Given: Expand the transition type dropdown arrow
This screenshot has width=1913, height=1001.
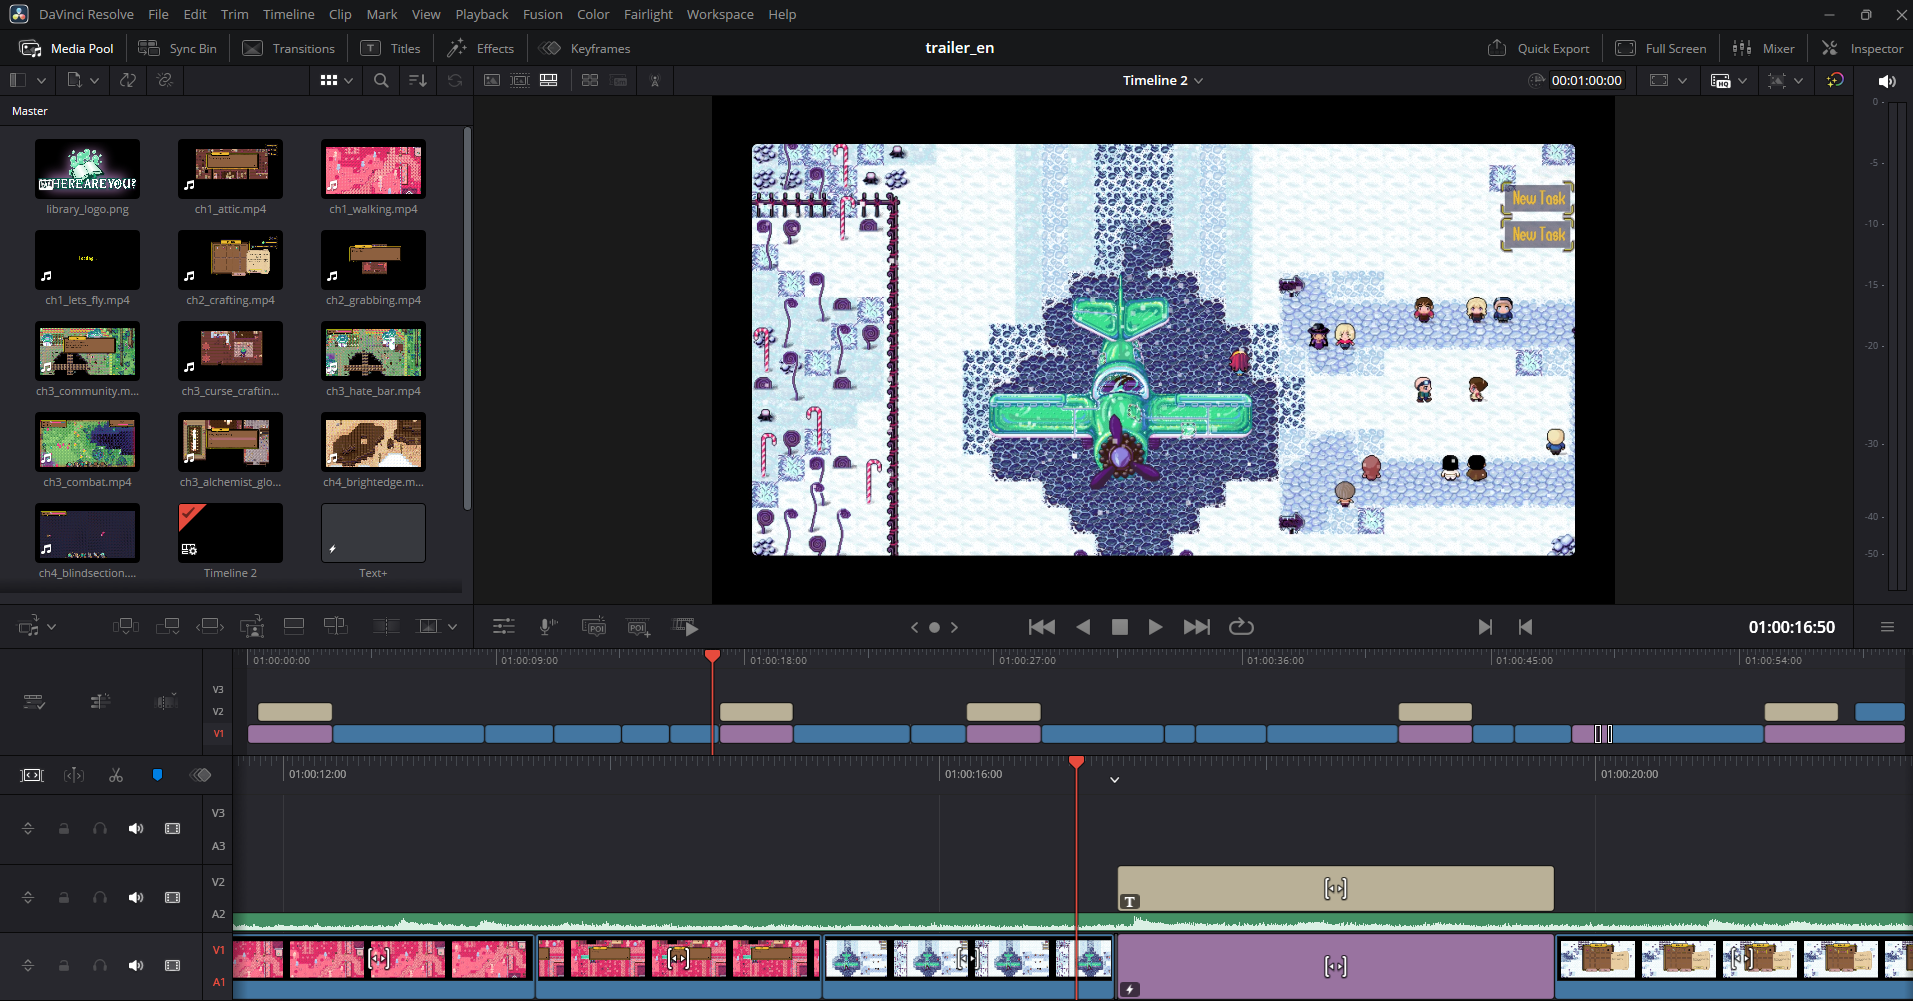Looking at the screenshot, I should pyautogui.click(x=453, y=627).
